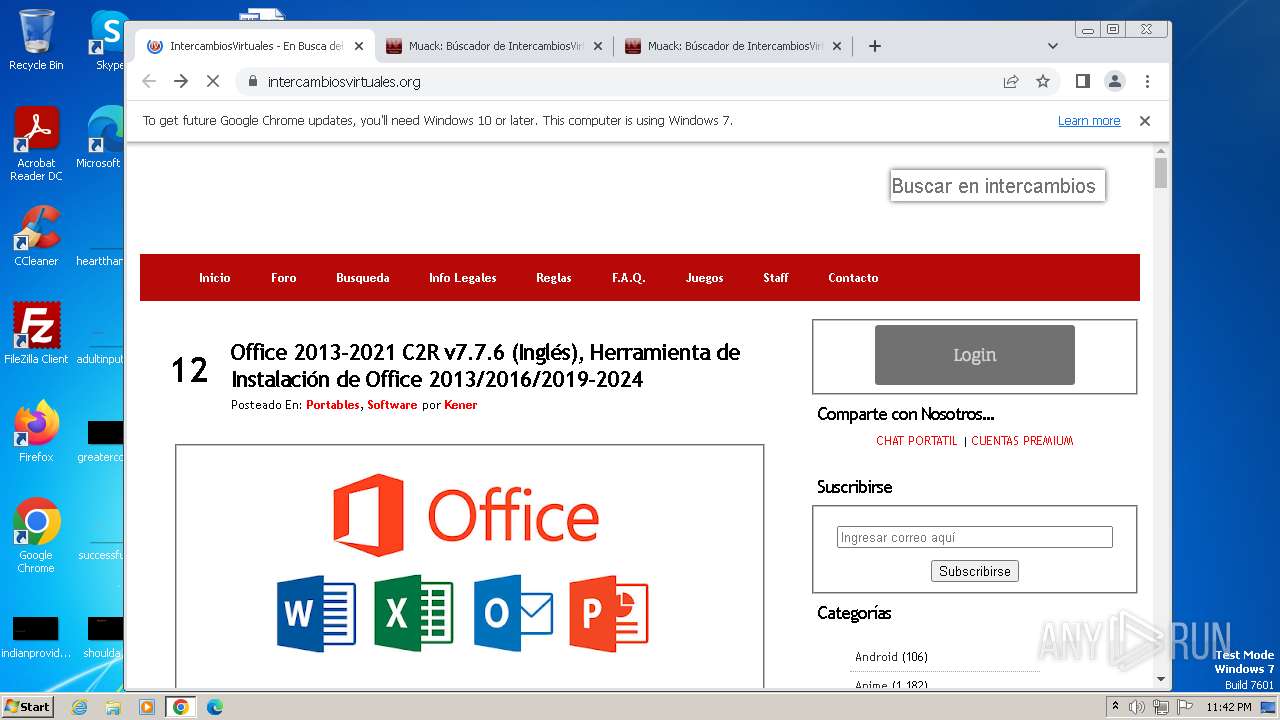Stop loading the page
The height and width of the screenshot is (720, 1280).
point(213,81)
